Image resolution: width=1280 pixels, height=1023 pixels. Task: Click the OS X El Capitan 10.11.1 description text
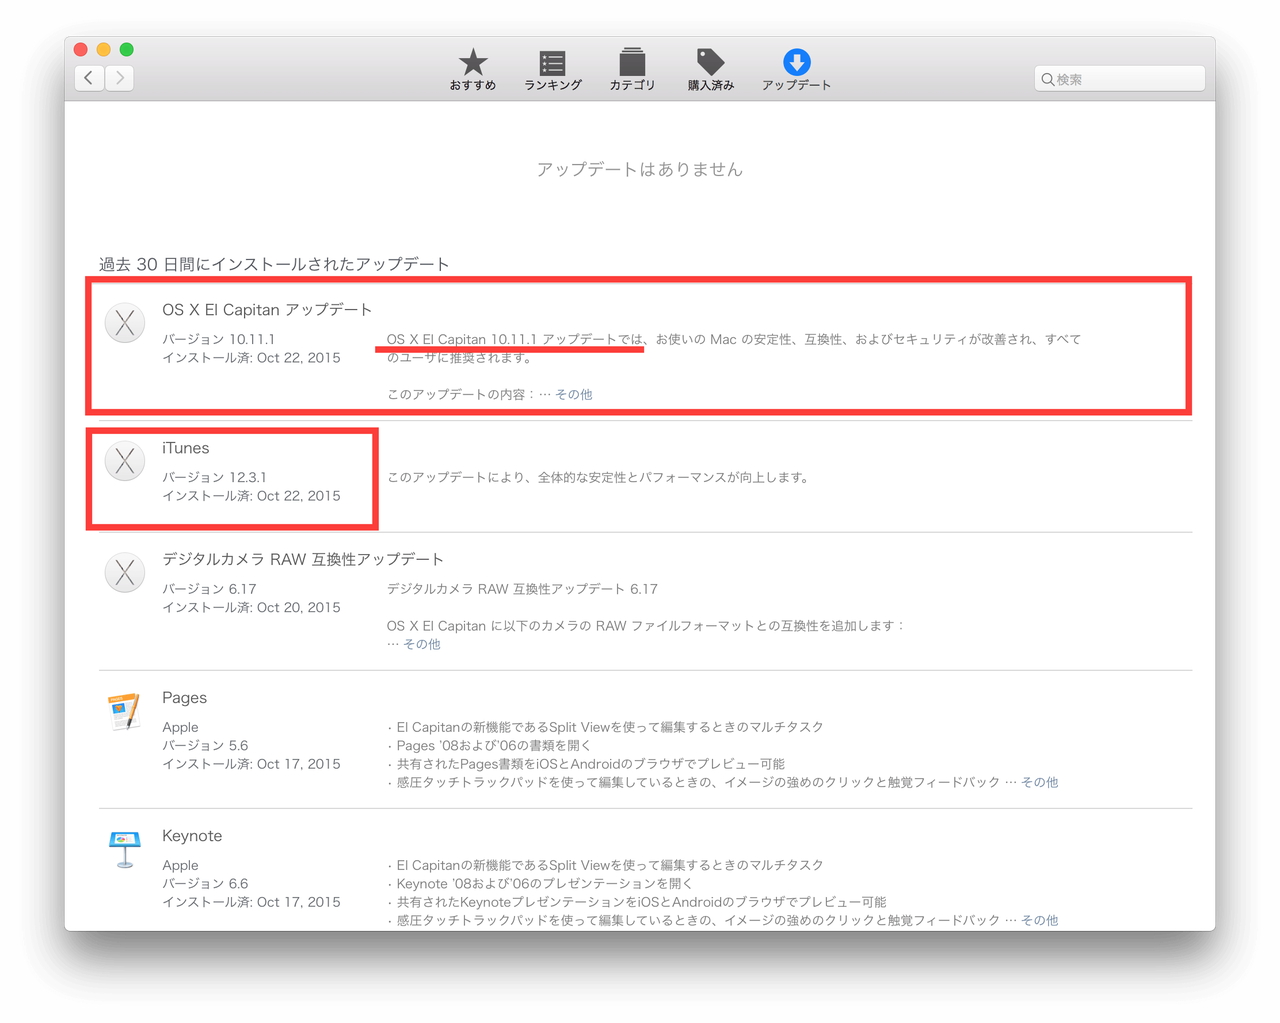734,348
